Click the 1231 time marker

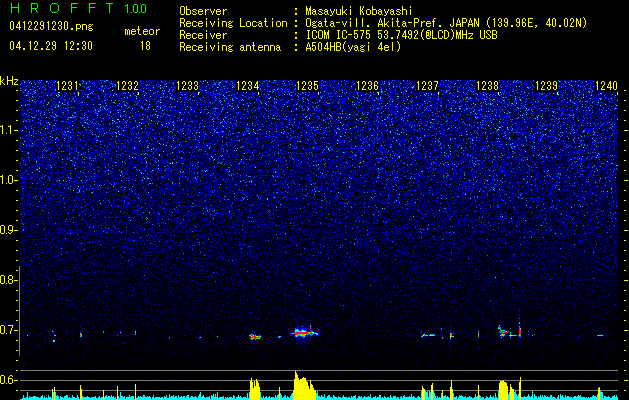[67, 86]
